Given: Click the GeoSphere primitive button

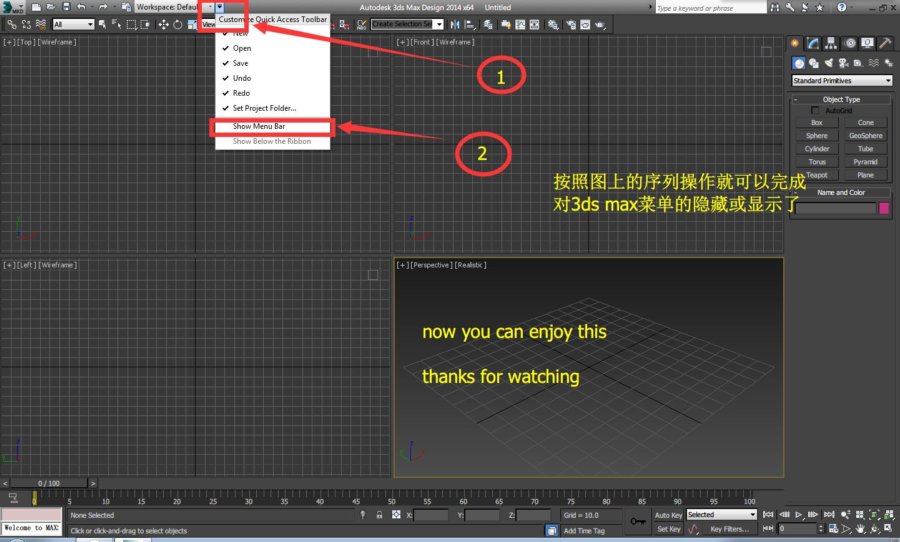Looking at the screenshot, I should click(866, 136).
